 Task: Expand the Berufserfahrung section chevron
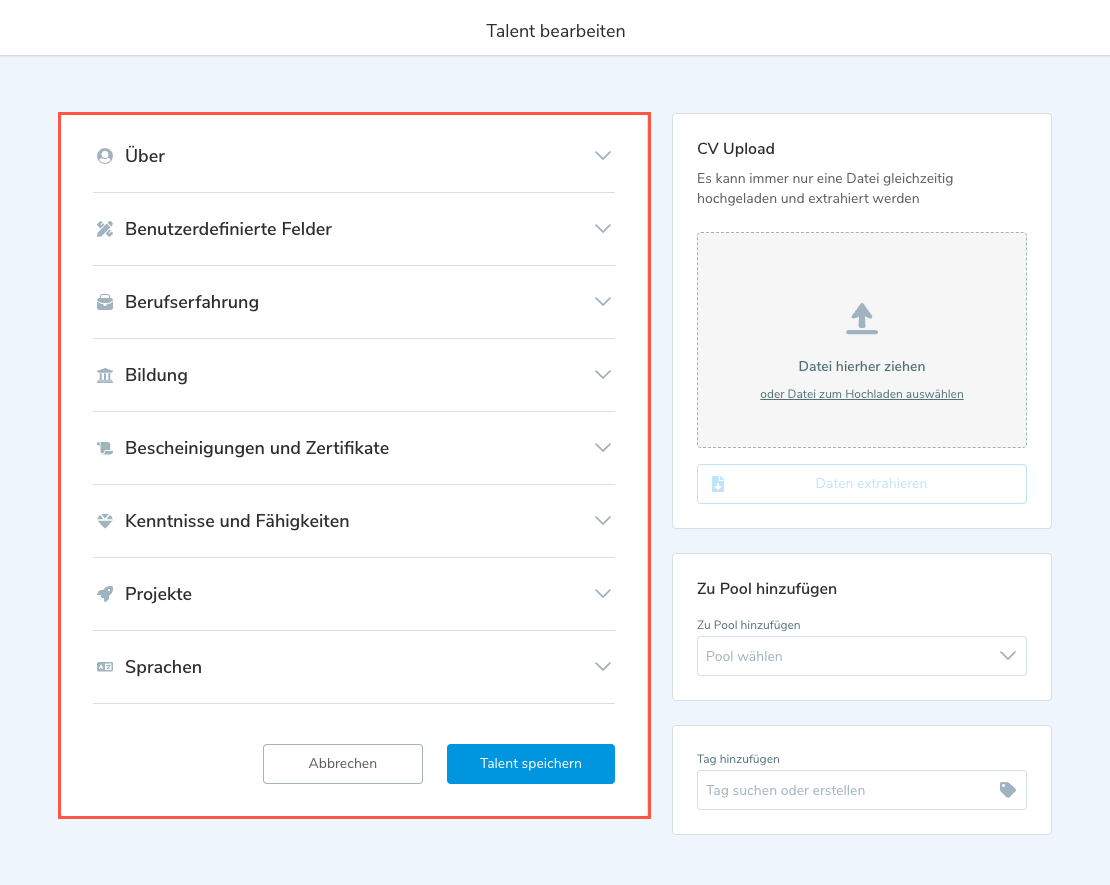pos(602,302)
